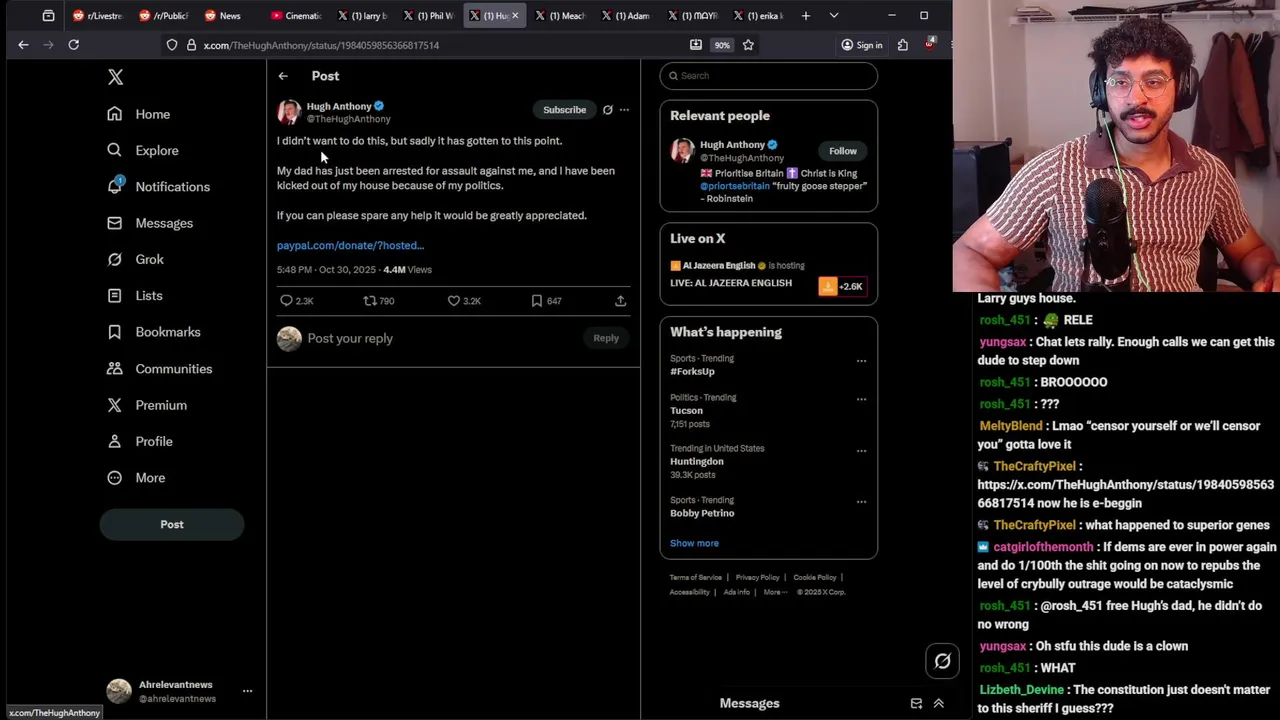Open more options for #ForksUp trend
Image resolution: width=1280 pixels, height=720 pixels.
[861, 361]
